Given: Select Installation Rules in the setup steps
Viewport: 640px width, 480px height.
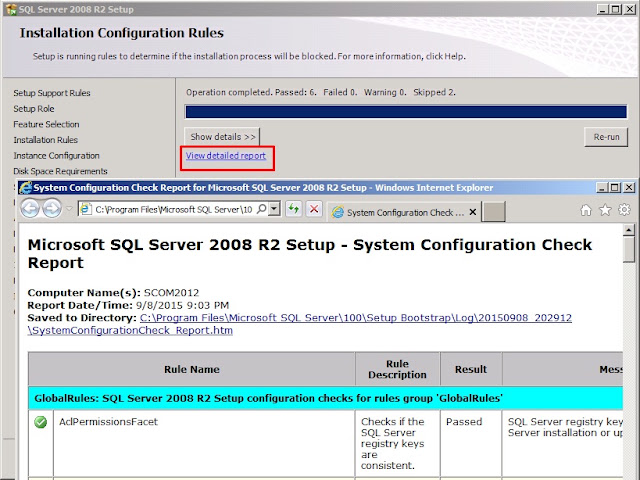Looking at the screenshot, I should click(x=45, y=140).
